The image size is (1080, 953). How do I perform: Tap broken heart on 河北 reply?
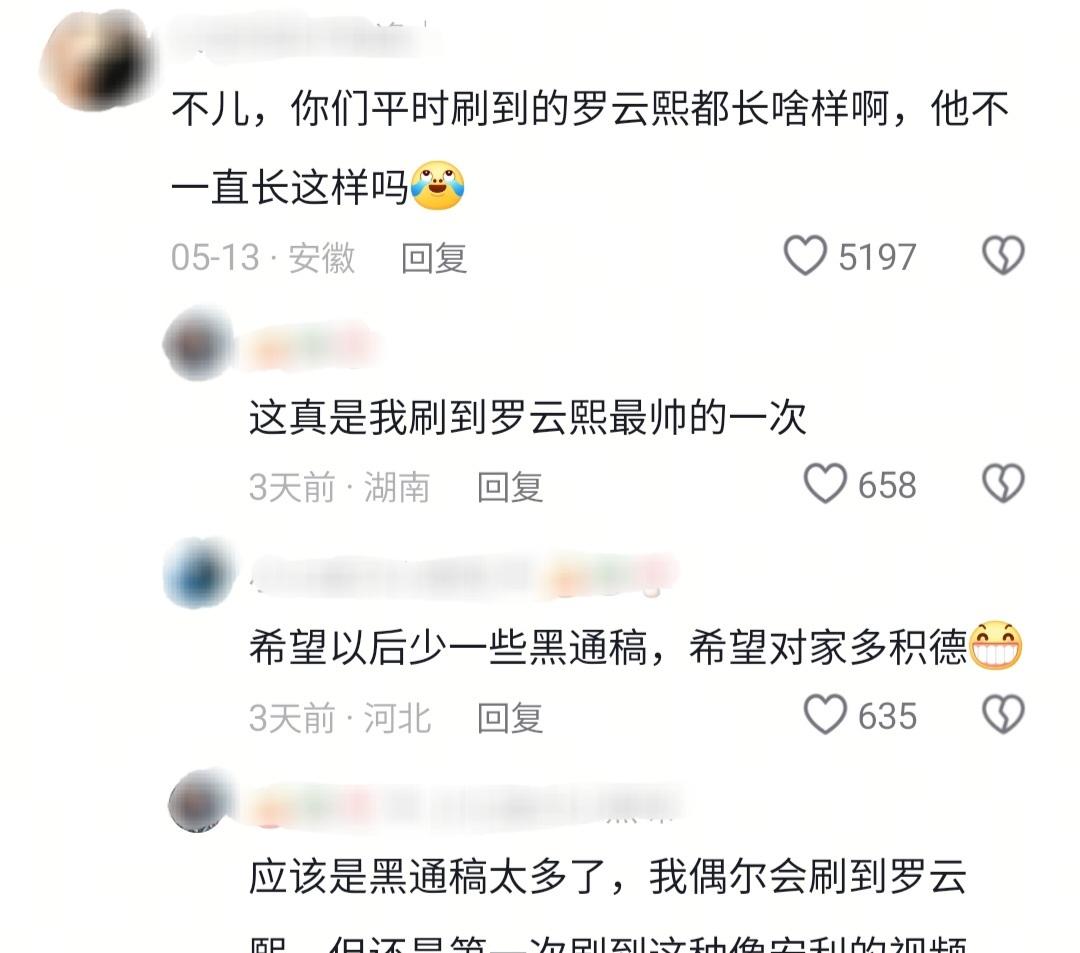tap(1003, 714)
